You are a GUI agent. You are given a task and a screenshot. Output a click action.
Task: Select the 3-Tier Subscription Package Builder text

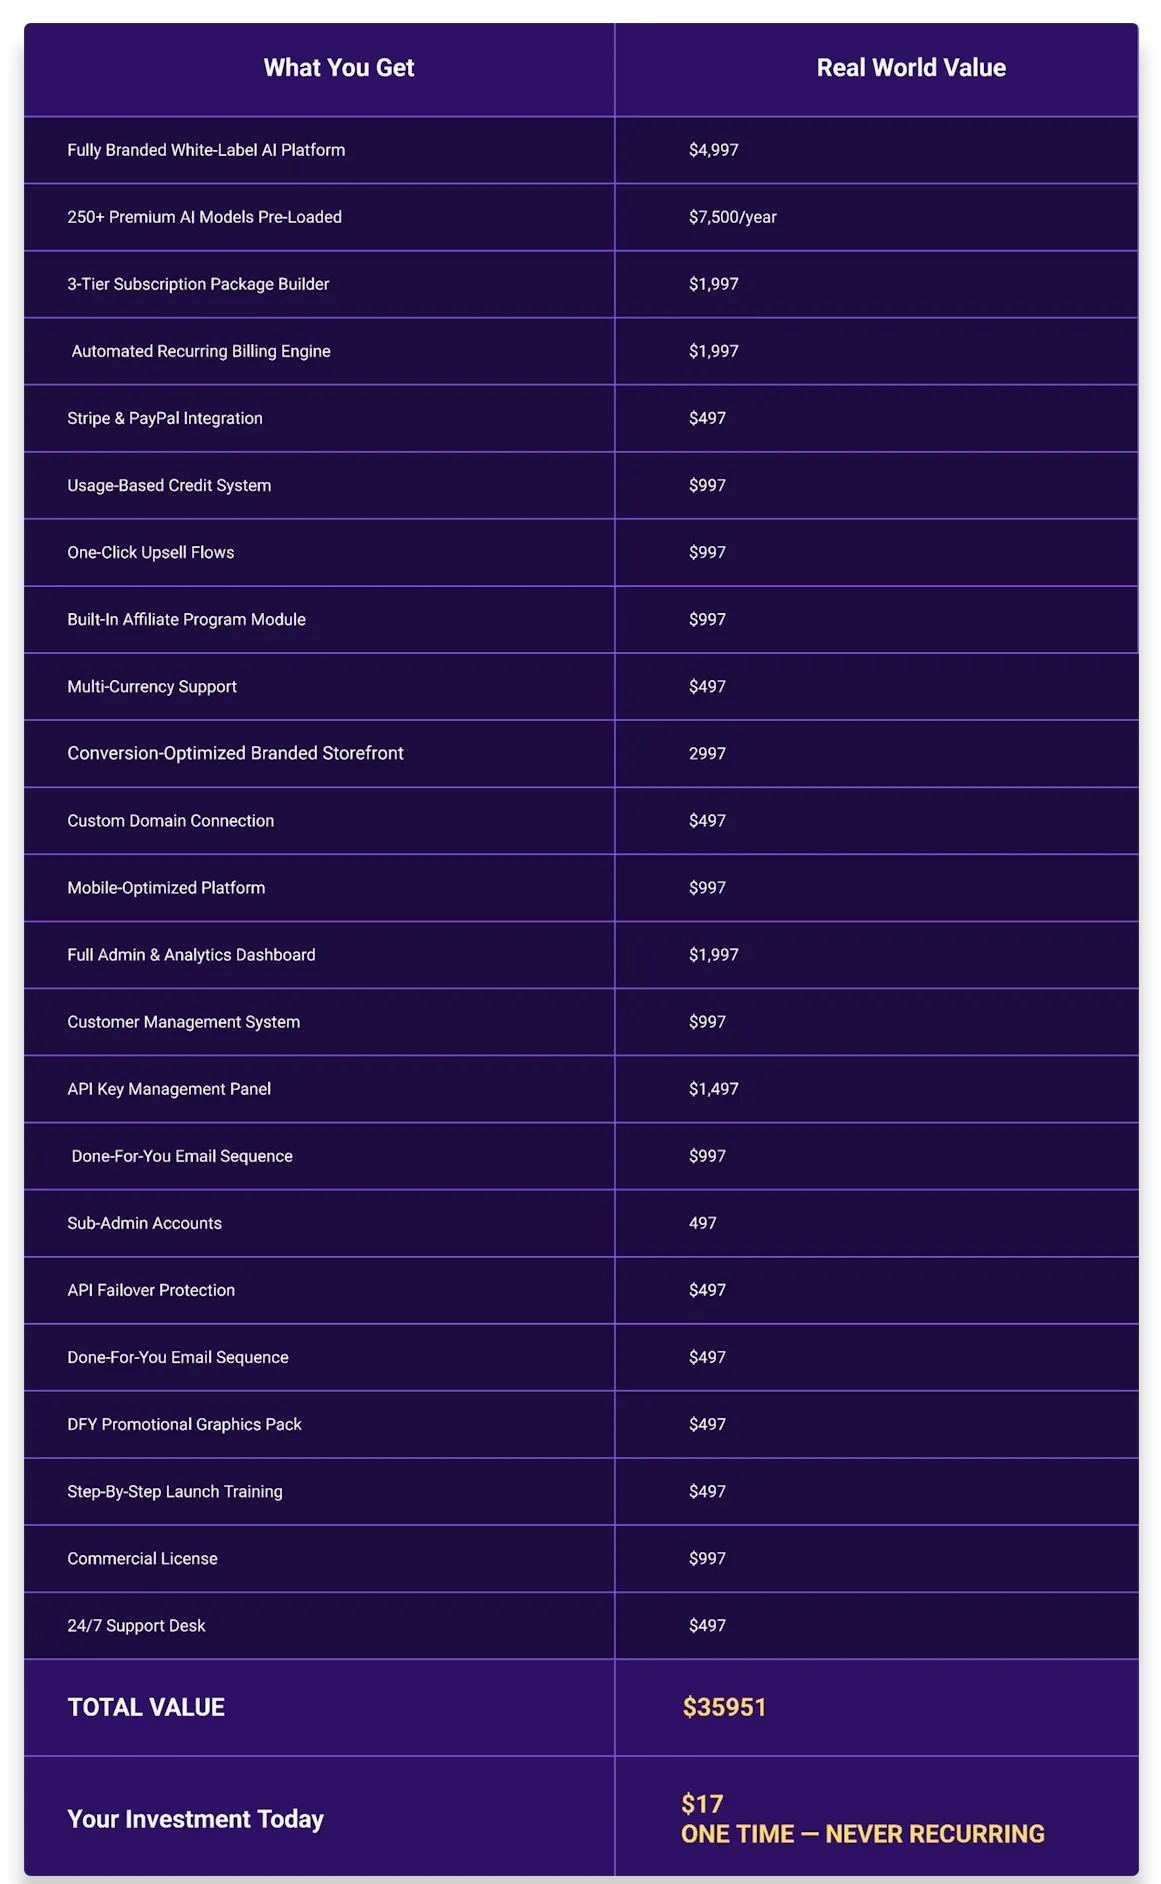coord(198,284)
